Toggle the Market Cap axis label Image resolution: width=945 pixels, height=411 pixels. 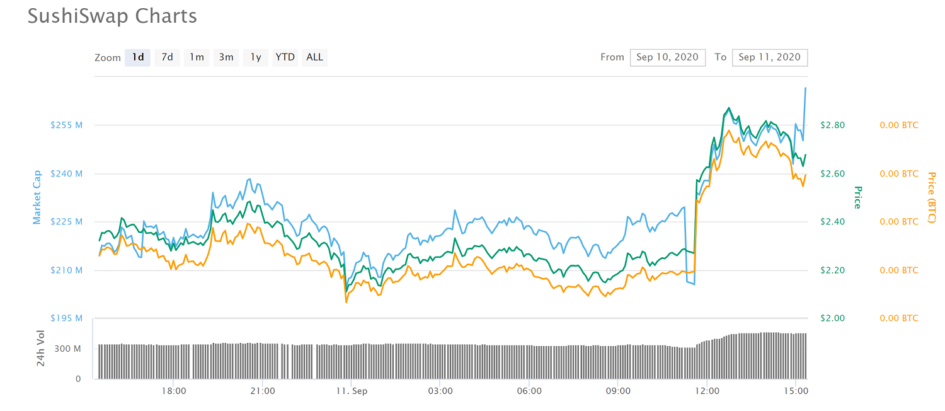(x=37, y=196)
